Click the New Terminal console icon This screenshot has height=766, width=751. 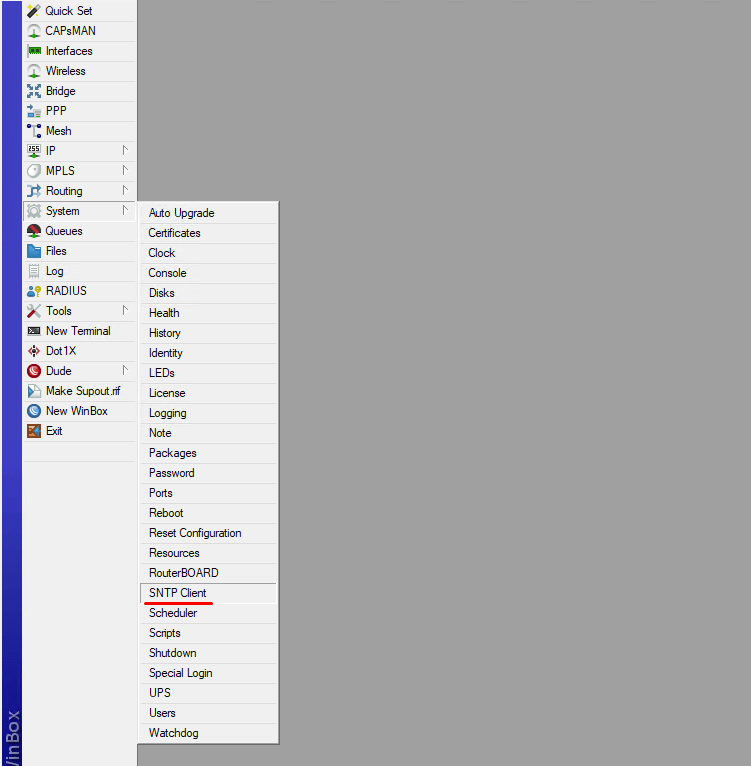34,331
